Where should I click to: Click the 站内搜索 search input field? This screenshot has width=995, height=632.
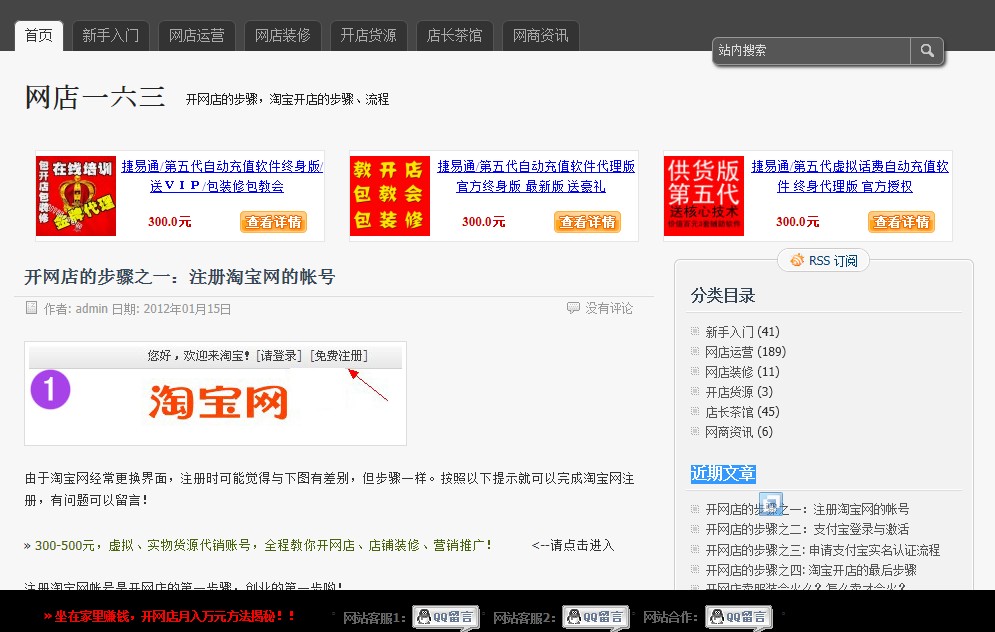click(x=810, y=50)
